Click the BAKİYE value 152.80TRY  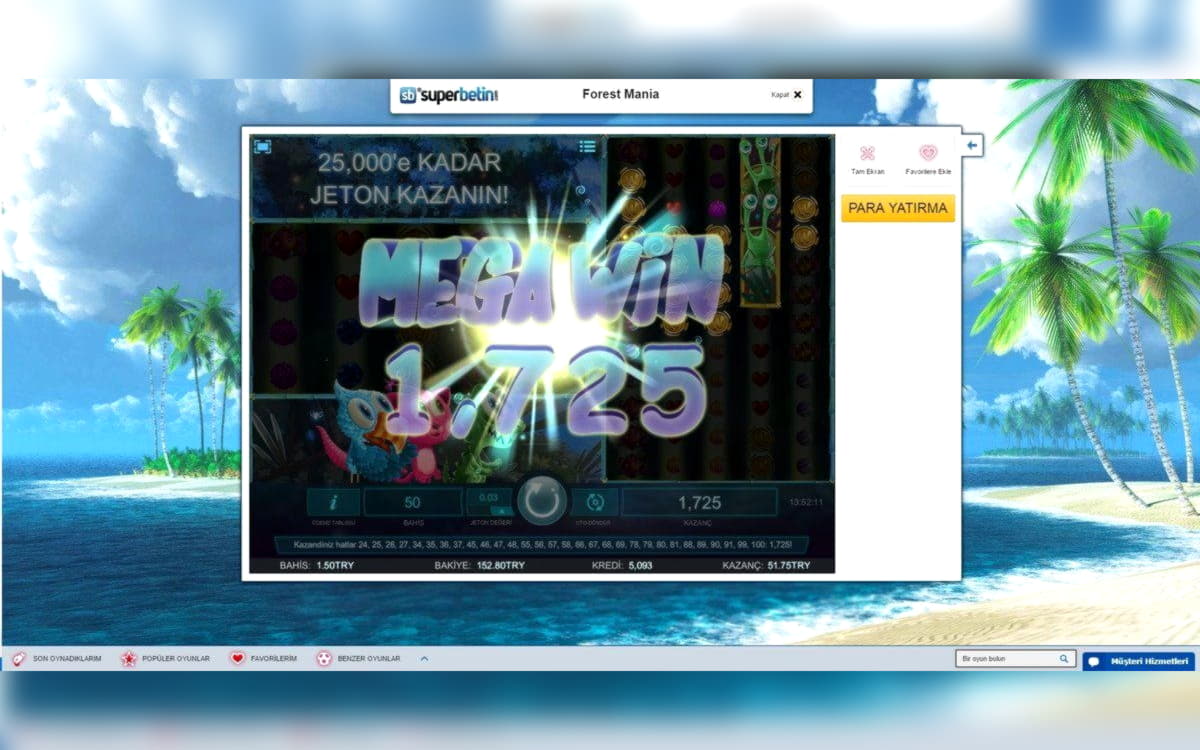pos(501,566)
